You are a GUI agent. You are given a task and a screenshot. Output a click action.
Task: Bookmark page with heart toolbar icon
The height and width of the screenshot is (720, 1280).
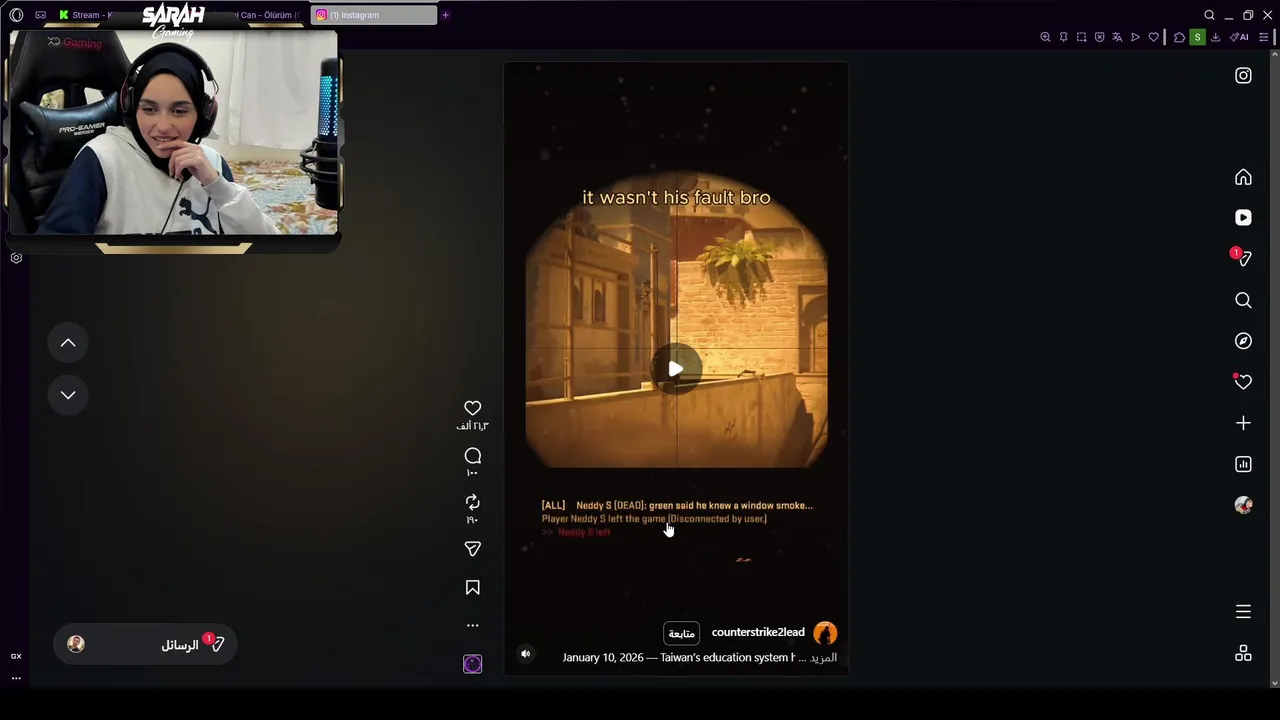(x=1153, y=37)
